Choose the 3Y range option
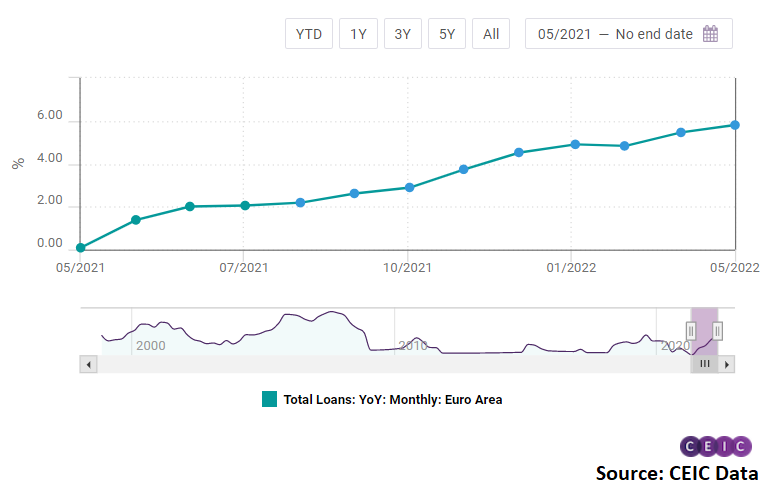The width and height of the screenshot is (761, 484). [x=402, y=34]
